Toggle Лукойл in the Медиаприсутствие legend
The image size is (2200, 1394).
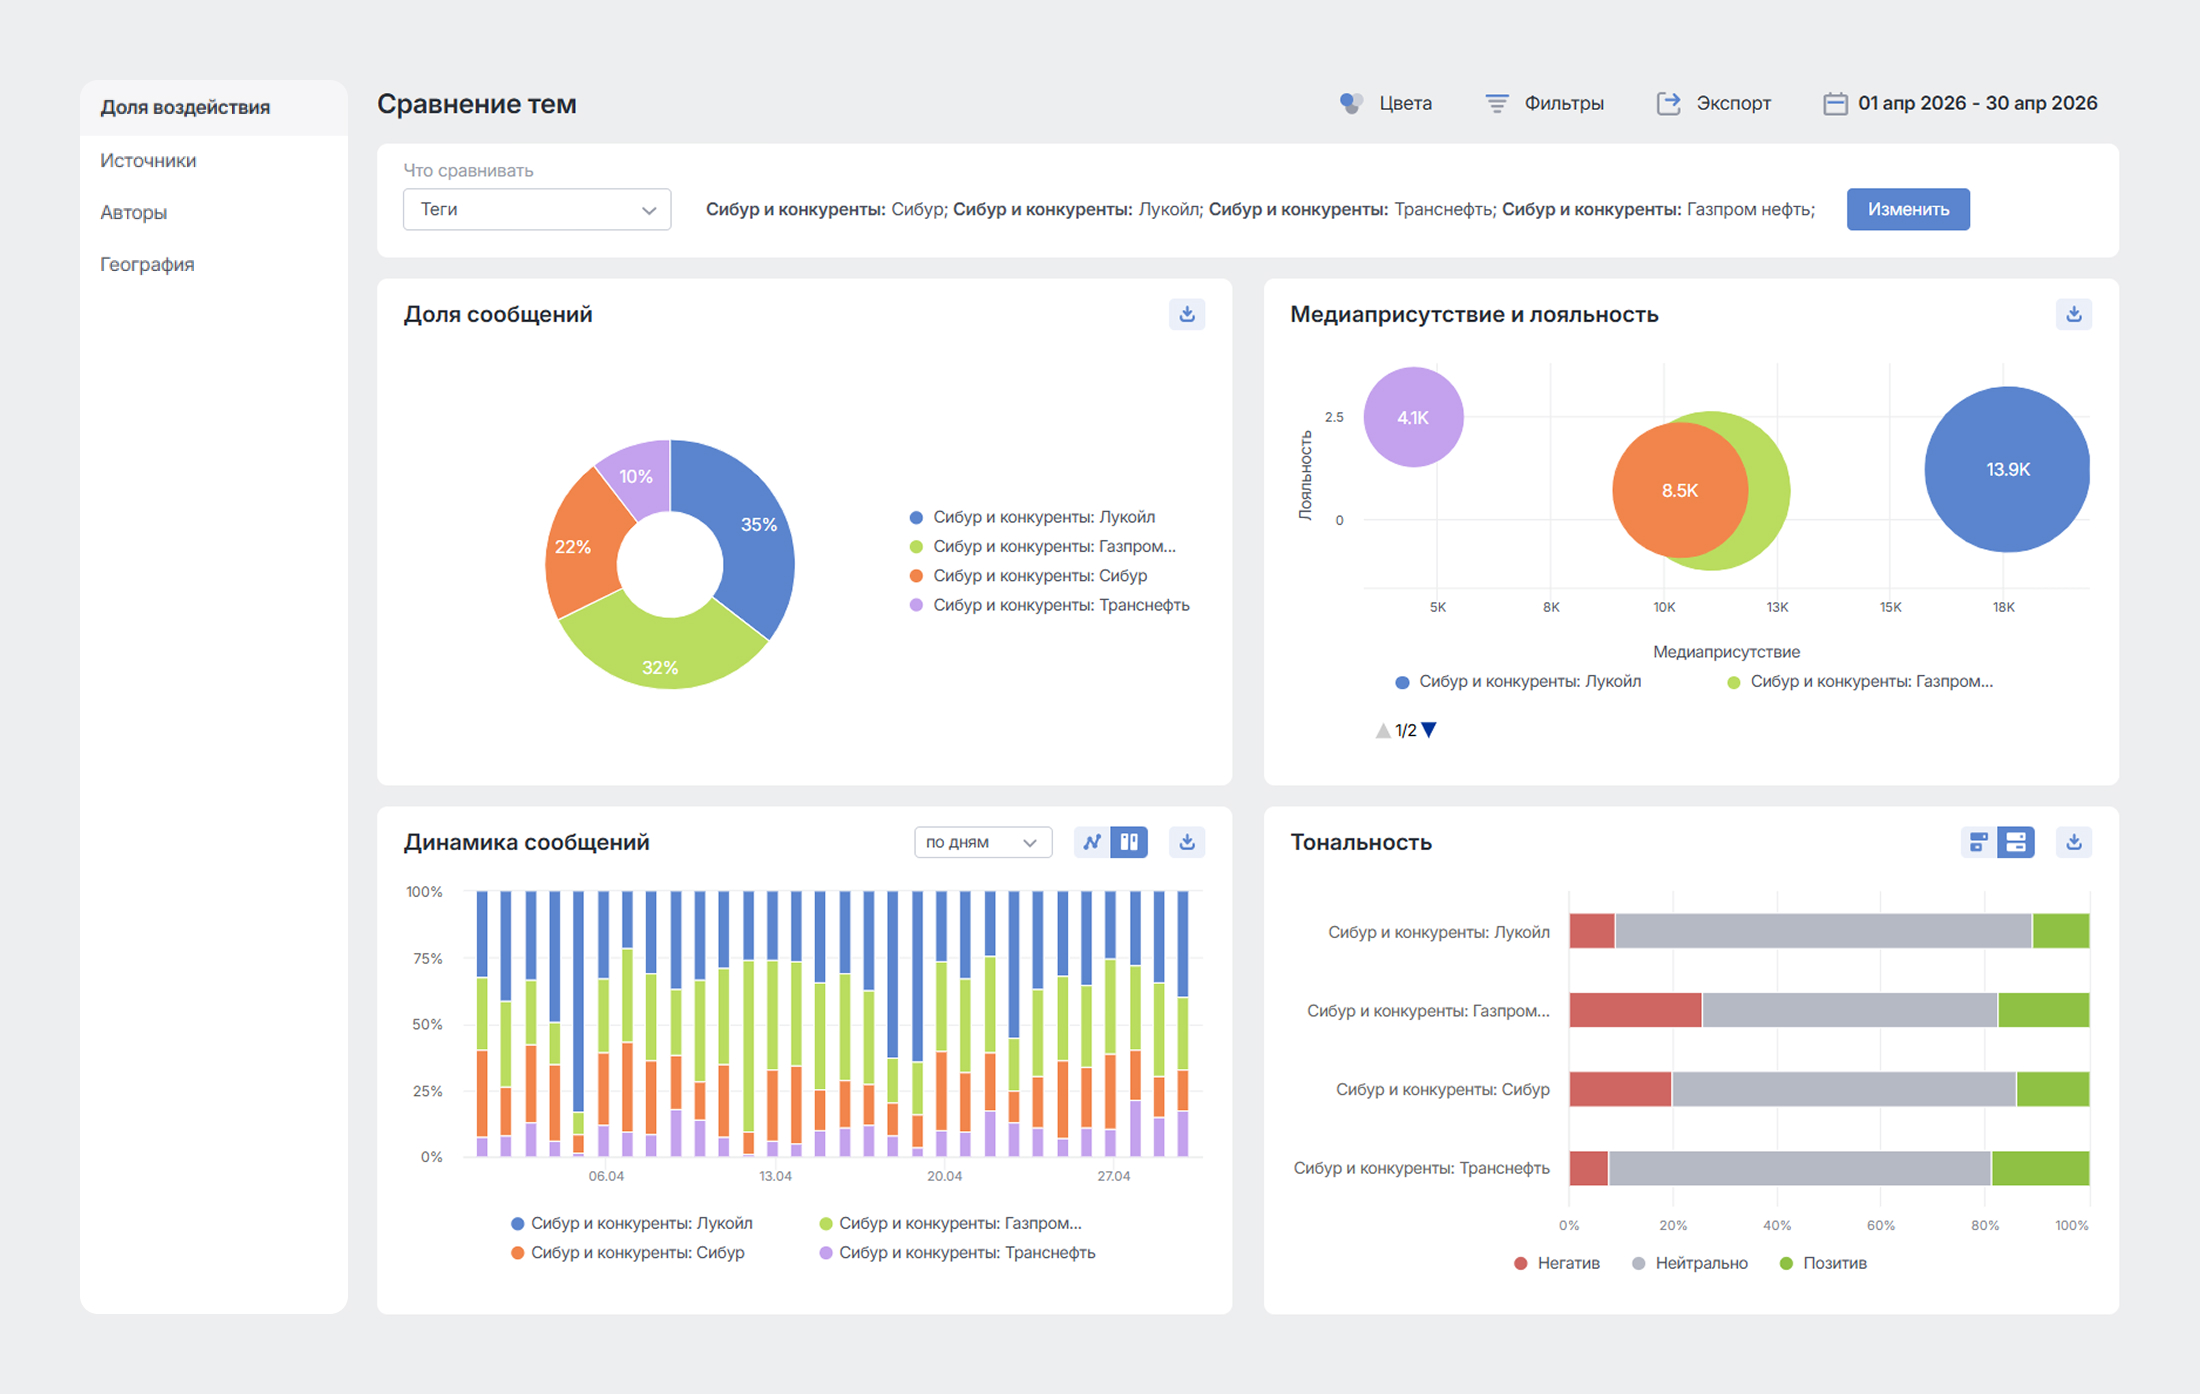coord(1518,682)
